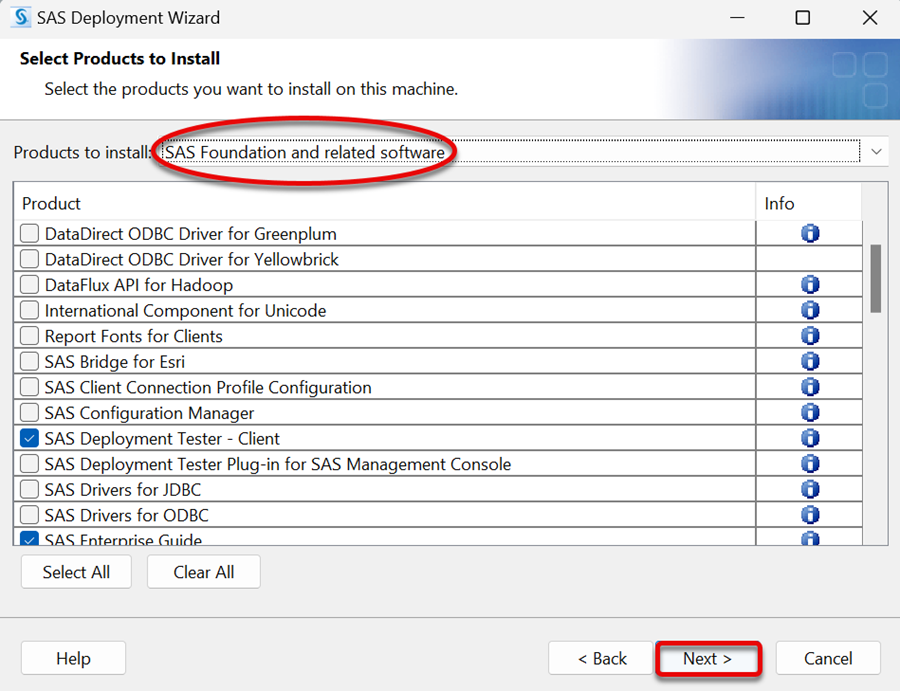Uncheck SAS Deployment Tester - Client
Image resolution: width=900 pixels, height=691 pixels.
pyautogui.click(x=29, y=438)
